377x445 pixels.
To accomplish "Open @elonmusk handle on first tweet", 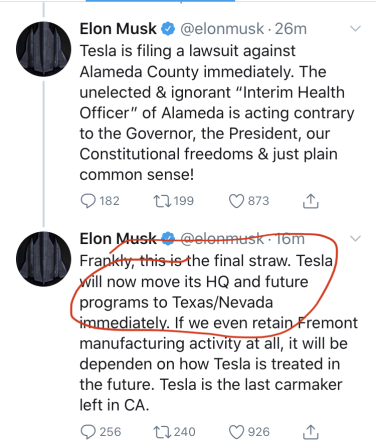I will [222, 29].
